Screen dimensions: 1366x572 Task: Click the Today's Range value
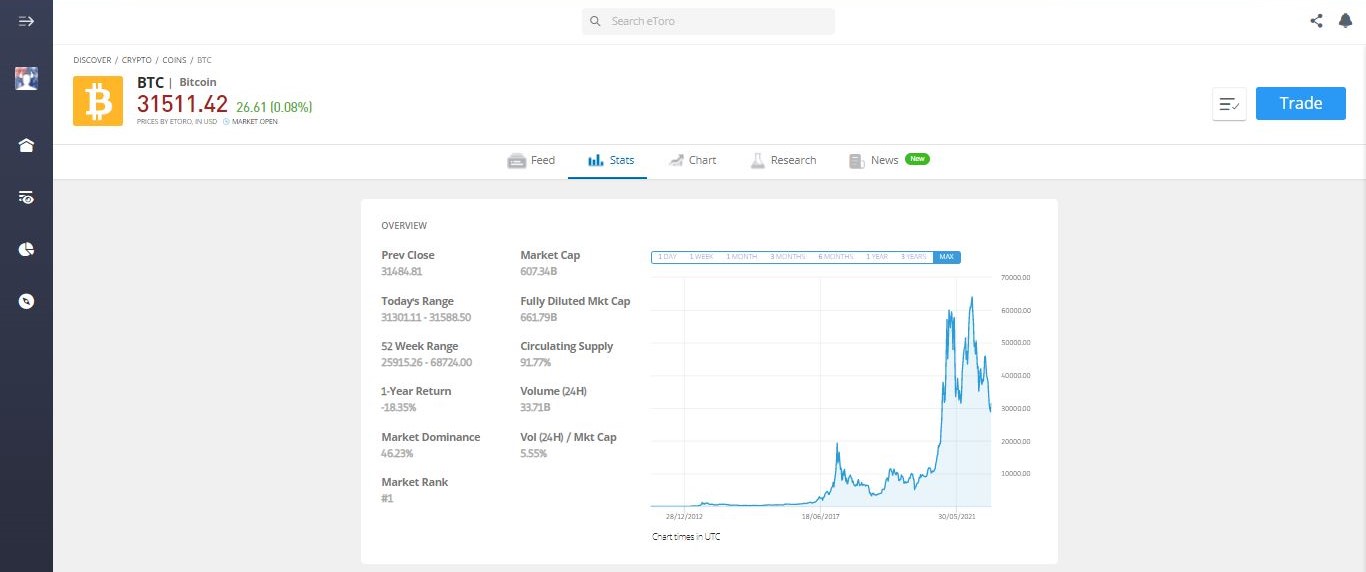426,317
